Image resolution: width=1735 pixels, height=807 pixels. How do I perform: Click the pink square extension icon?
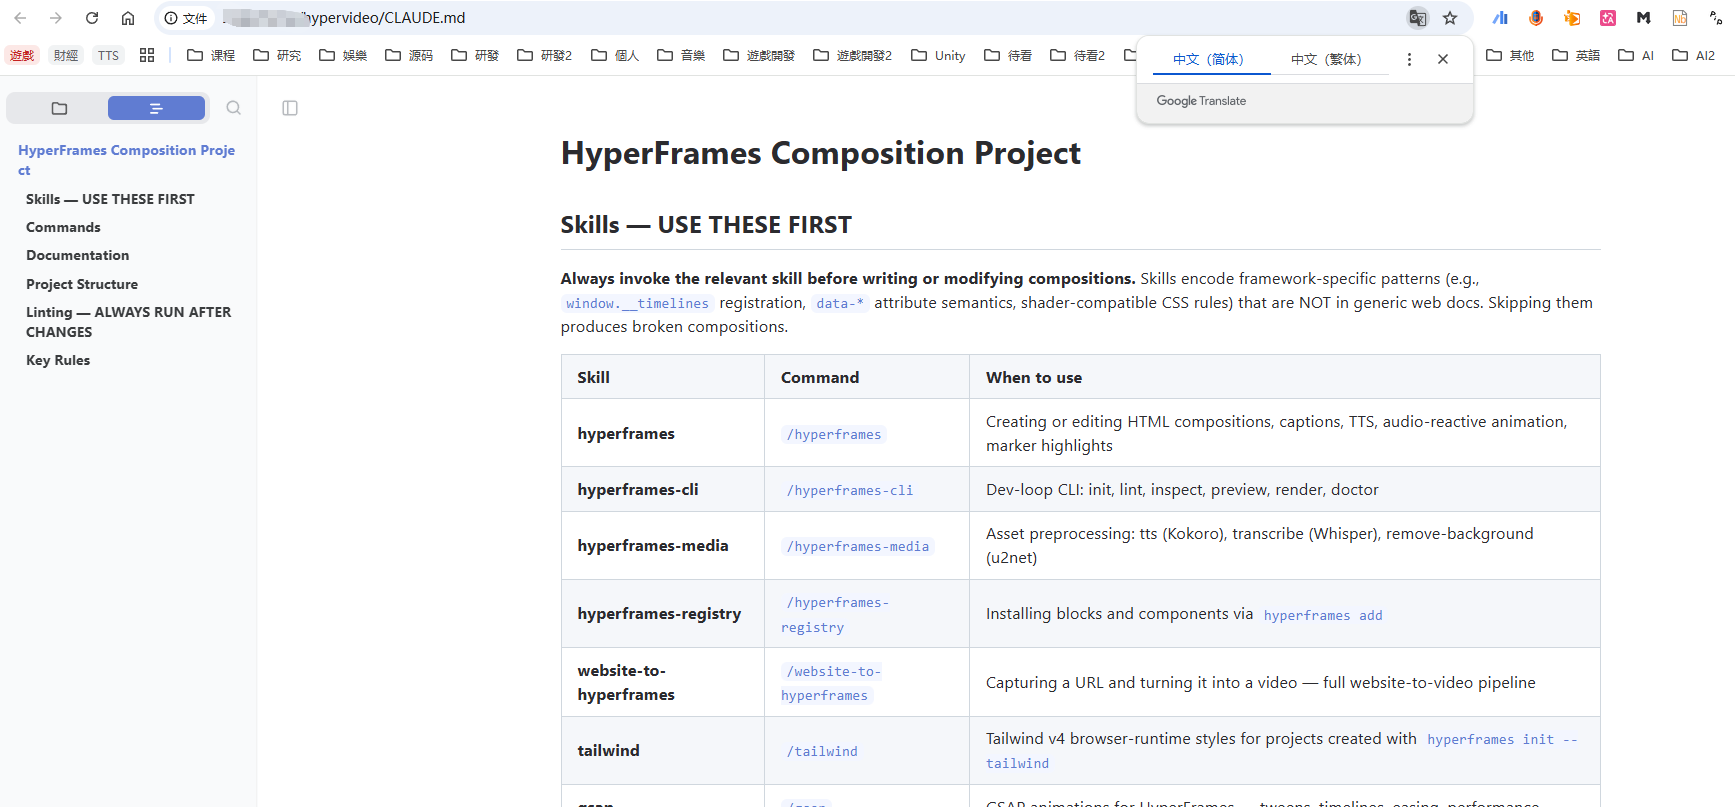pos(1608,18)
